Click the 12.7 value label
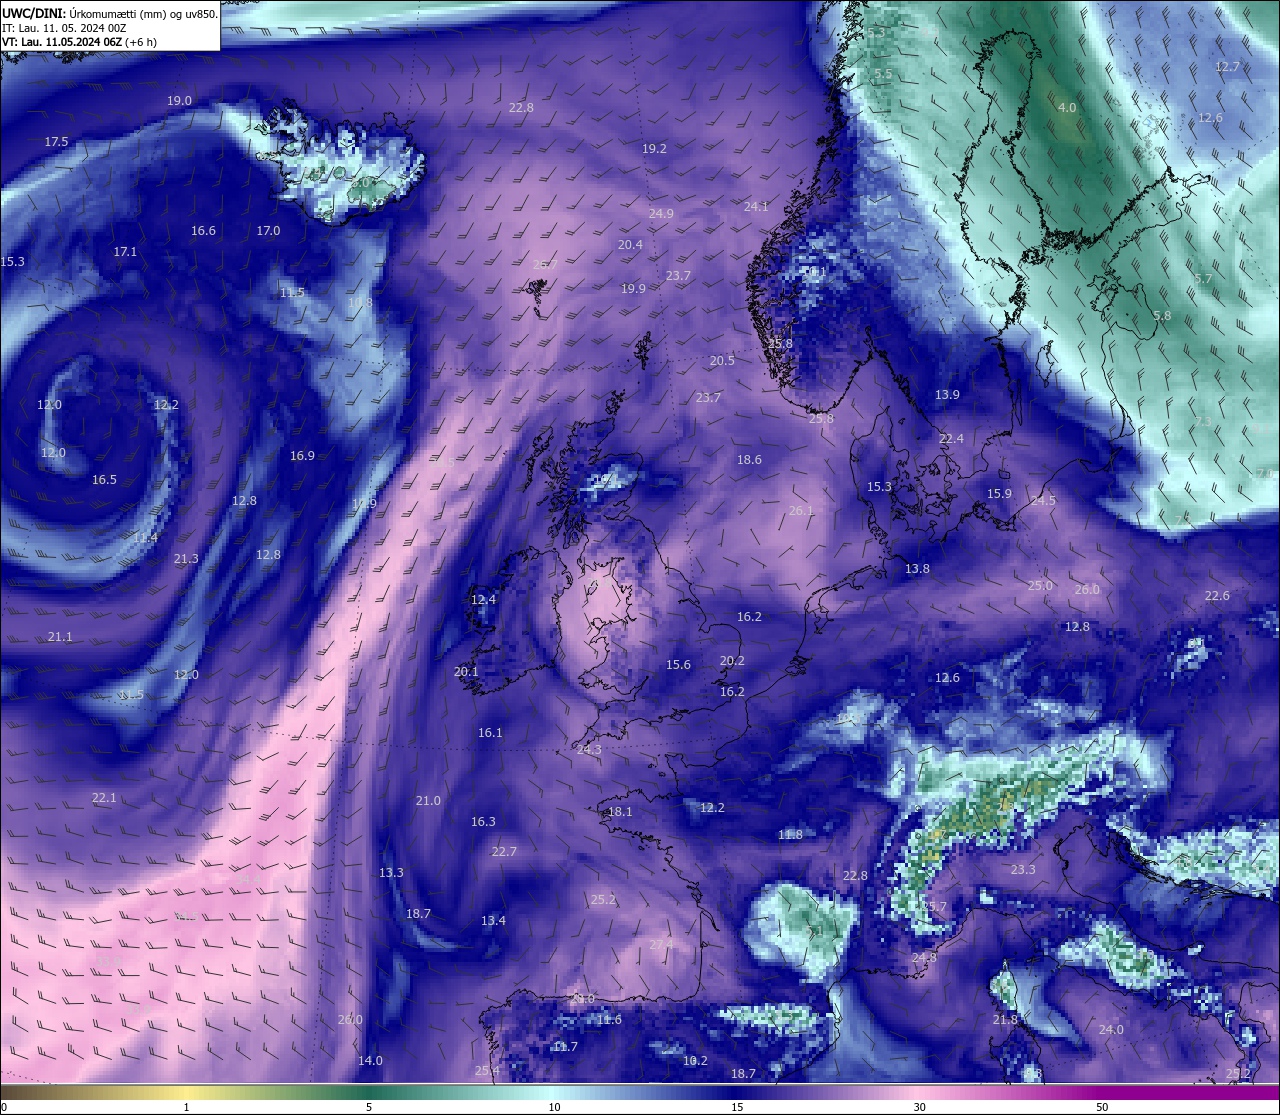Viewport: 1280px width, 1115px height. coord(1227,67)
